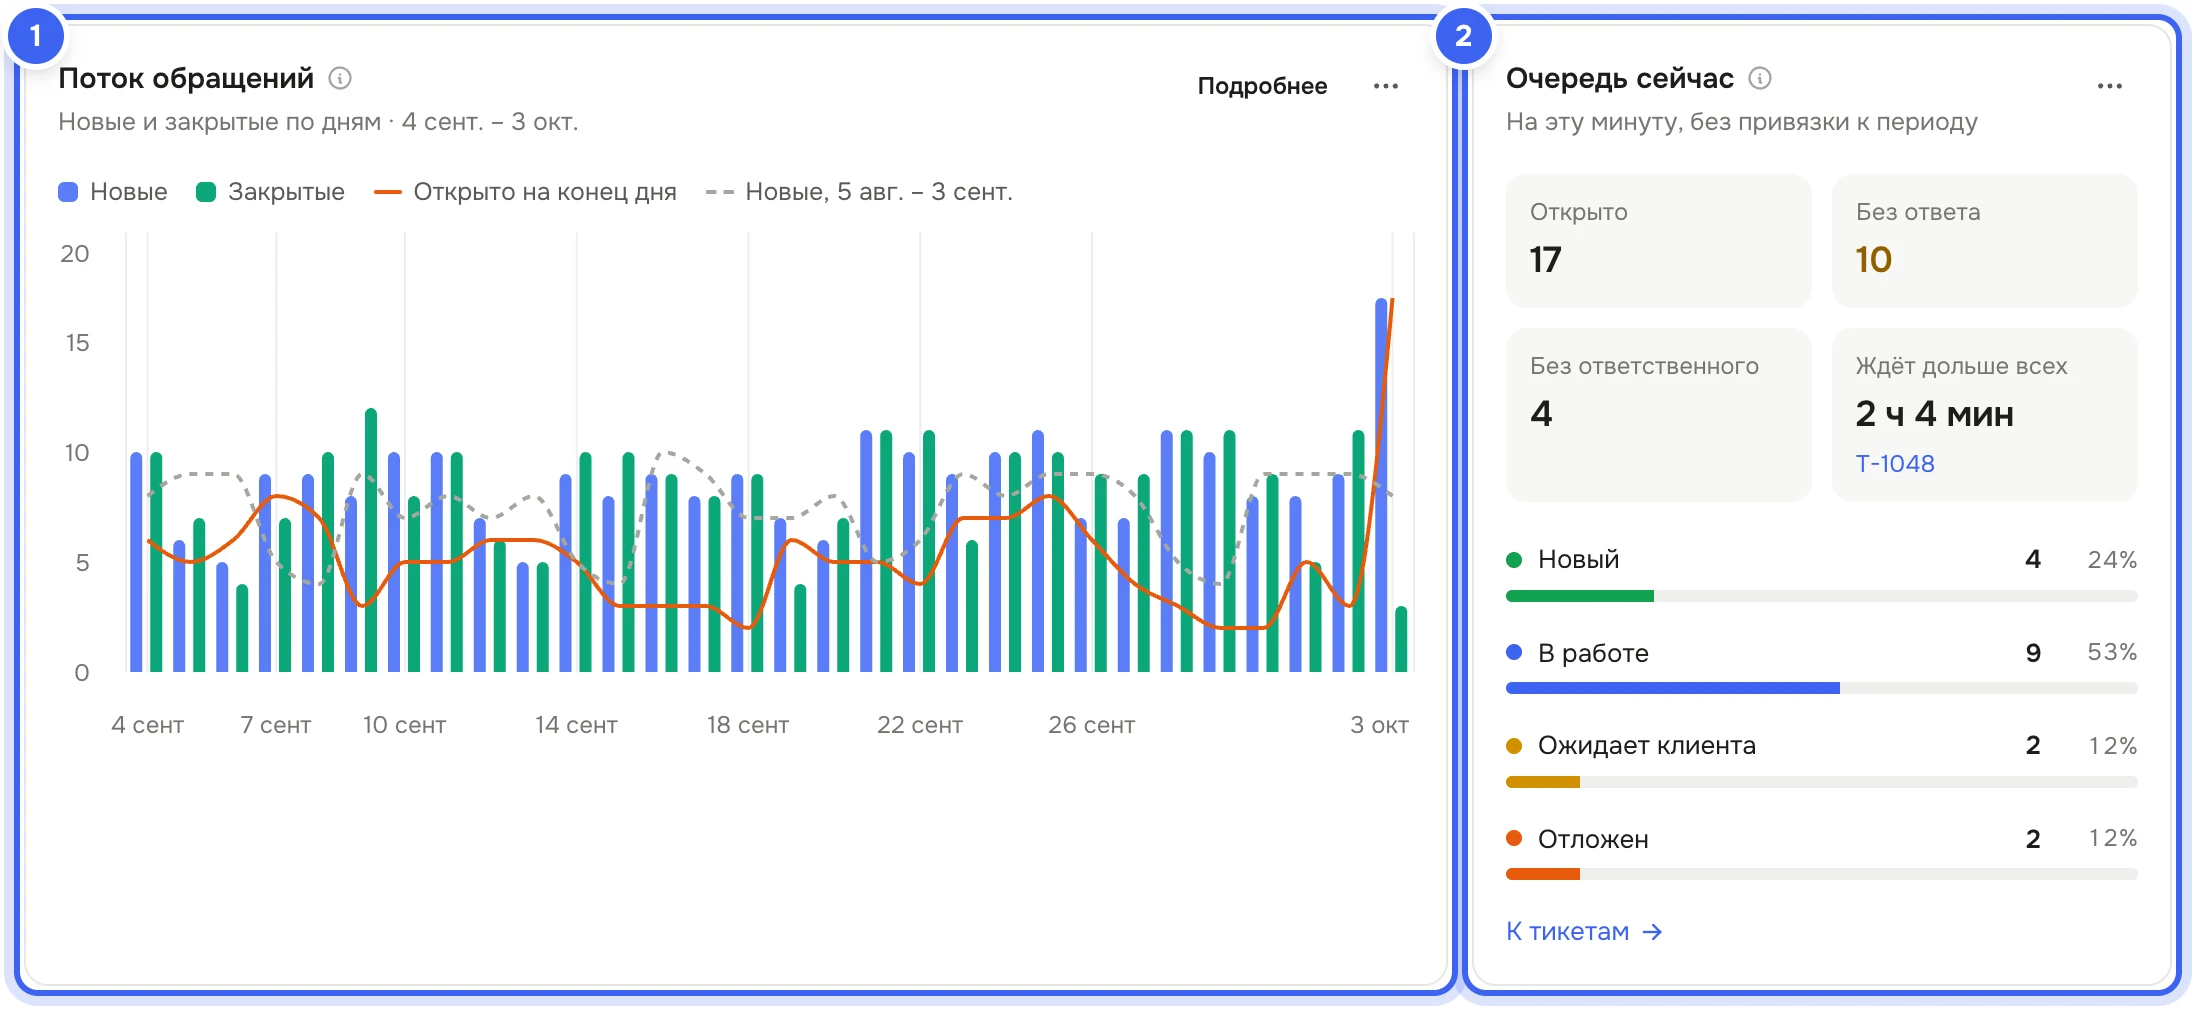
Task: Open the three-dots menu of Поток обращений card
Action: coord(1386,86)
